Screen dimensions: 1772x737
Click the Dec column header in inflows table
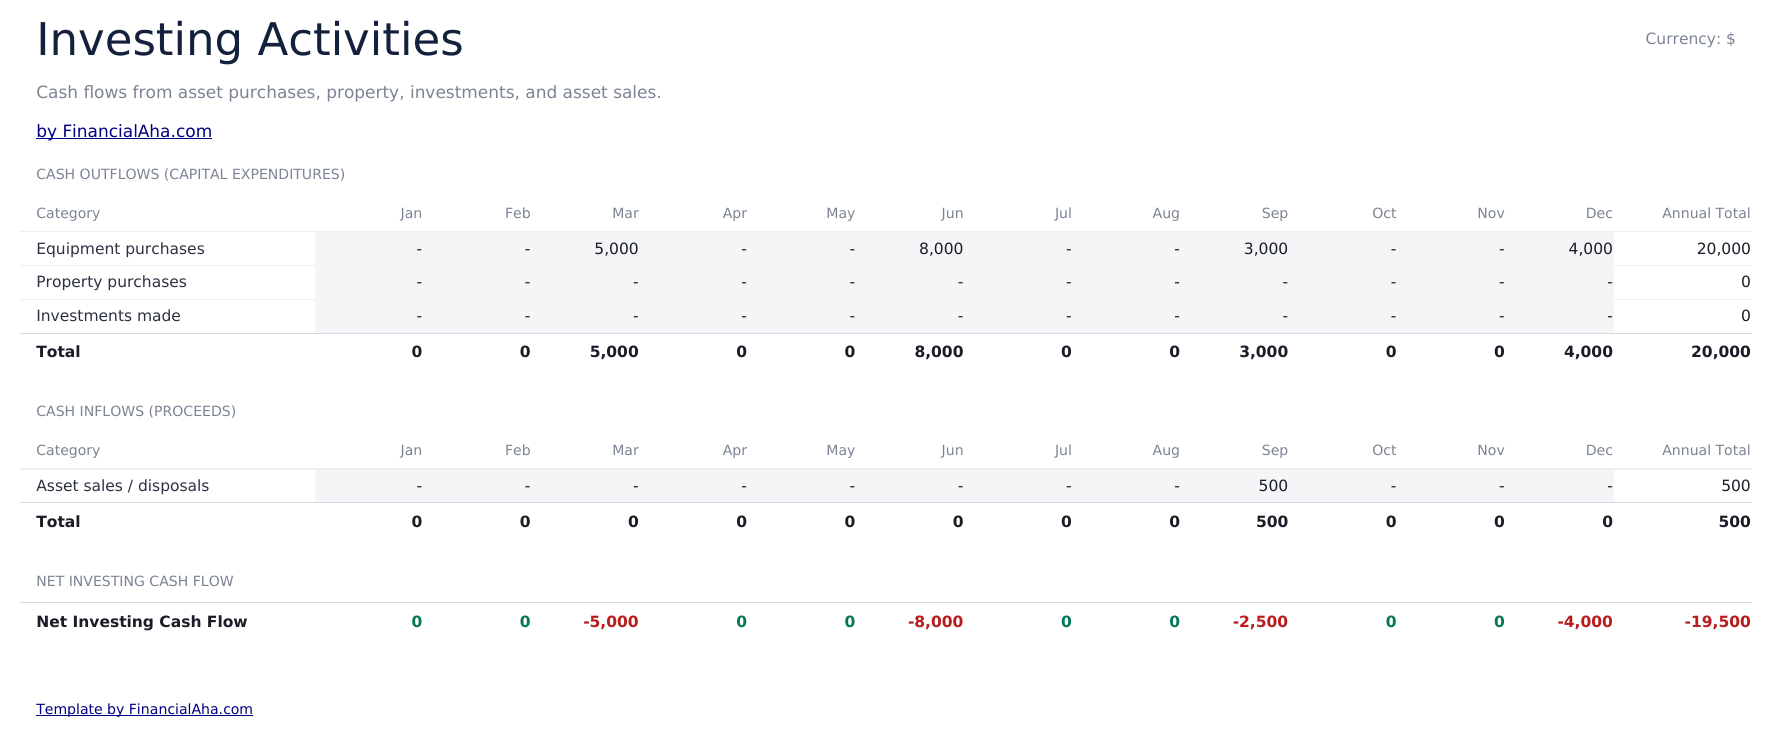point(1599,450)
